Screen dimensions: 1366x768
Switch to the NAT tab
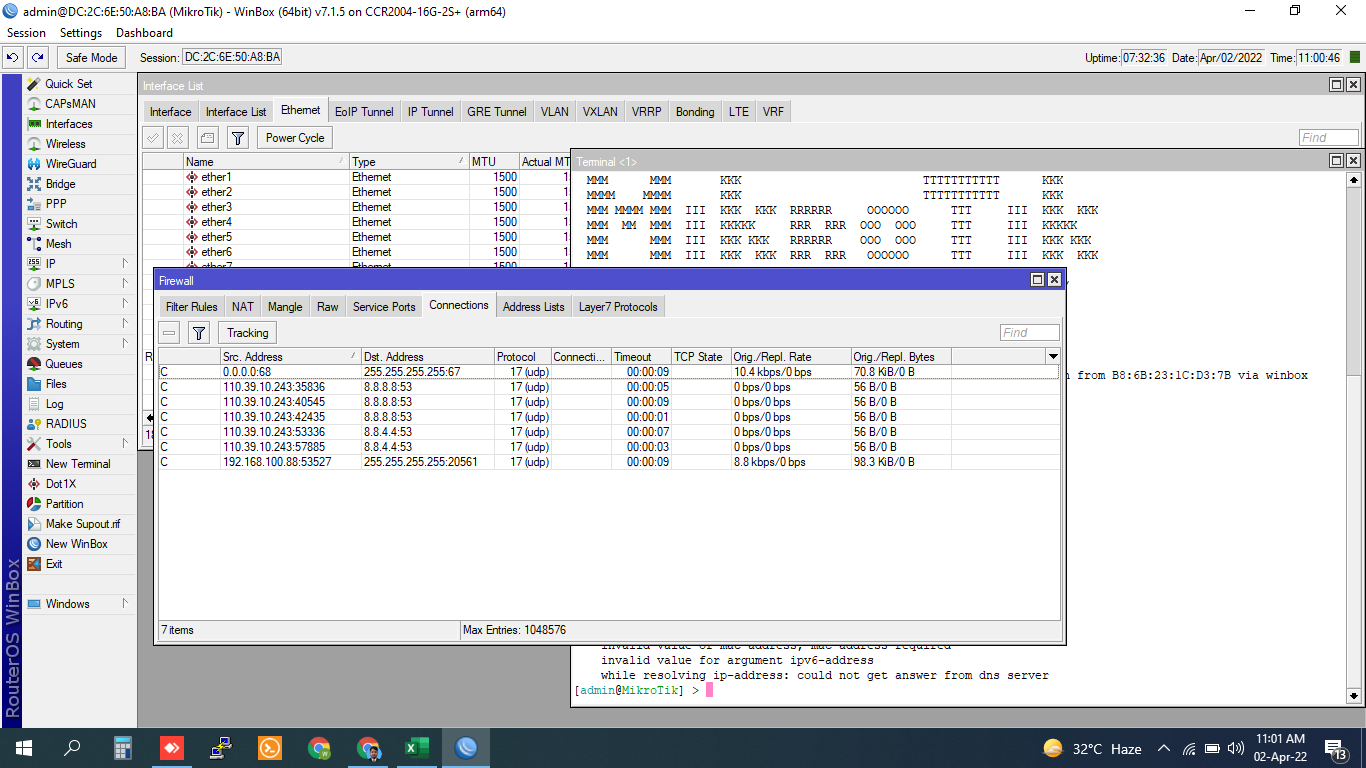click(x=243, y=307)
